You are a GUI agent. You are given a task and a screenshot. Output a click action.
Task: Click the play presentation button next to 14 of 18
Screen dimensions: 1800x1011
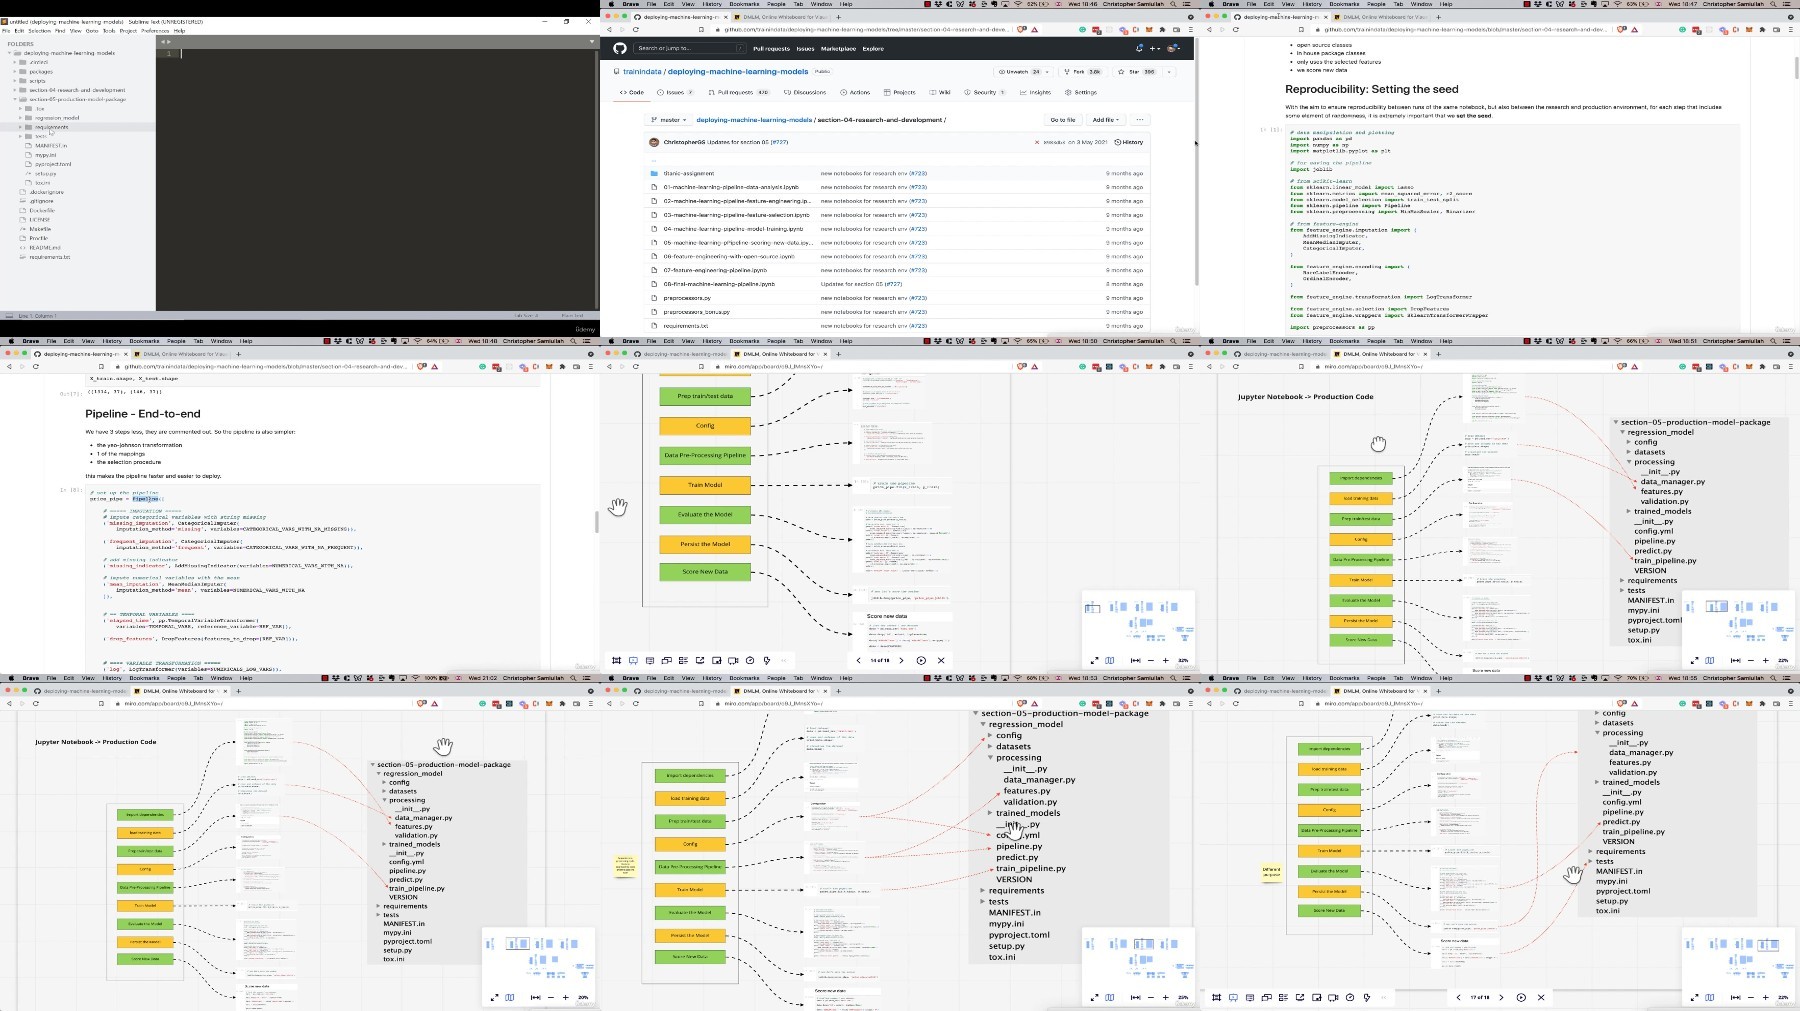(x=921, y=660)
